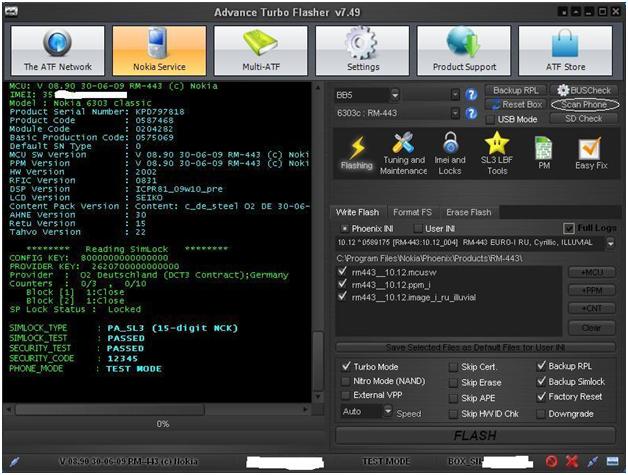Image resolution: width=628 pixels, height=475 pixels.
Task: Expand the Auto speed dropdown
Action: tap(388, 411)
